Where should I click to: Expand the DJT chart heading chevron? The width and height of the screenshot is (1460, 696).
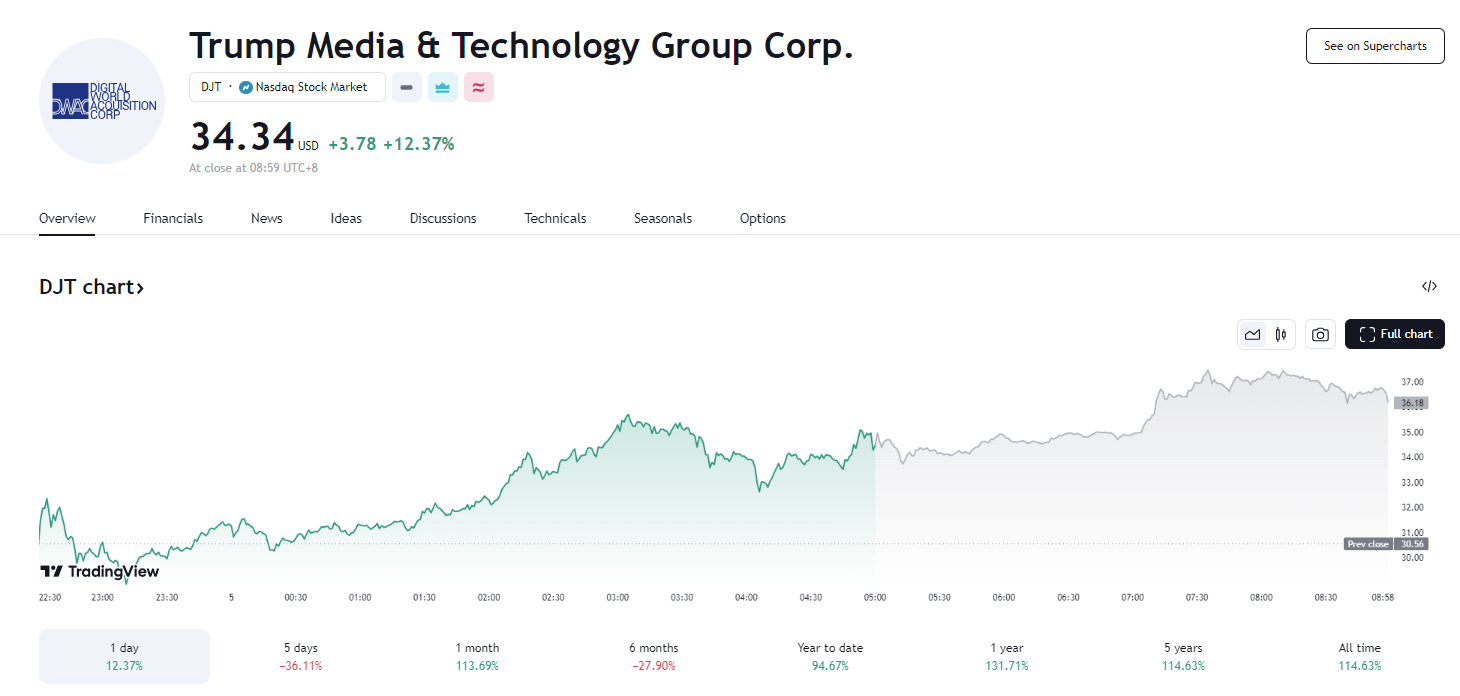pos(141,288)
